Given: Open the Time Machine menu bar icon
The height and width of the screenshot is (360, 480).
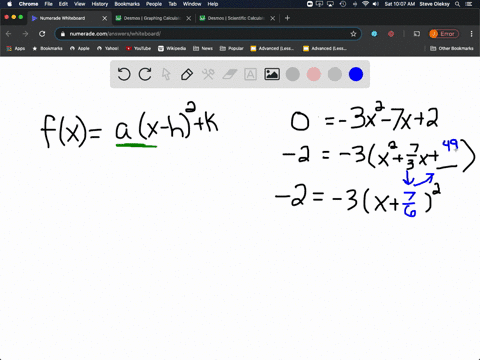Looking at the screenshot, I should pyautogui.click(x=343, y=4).
